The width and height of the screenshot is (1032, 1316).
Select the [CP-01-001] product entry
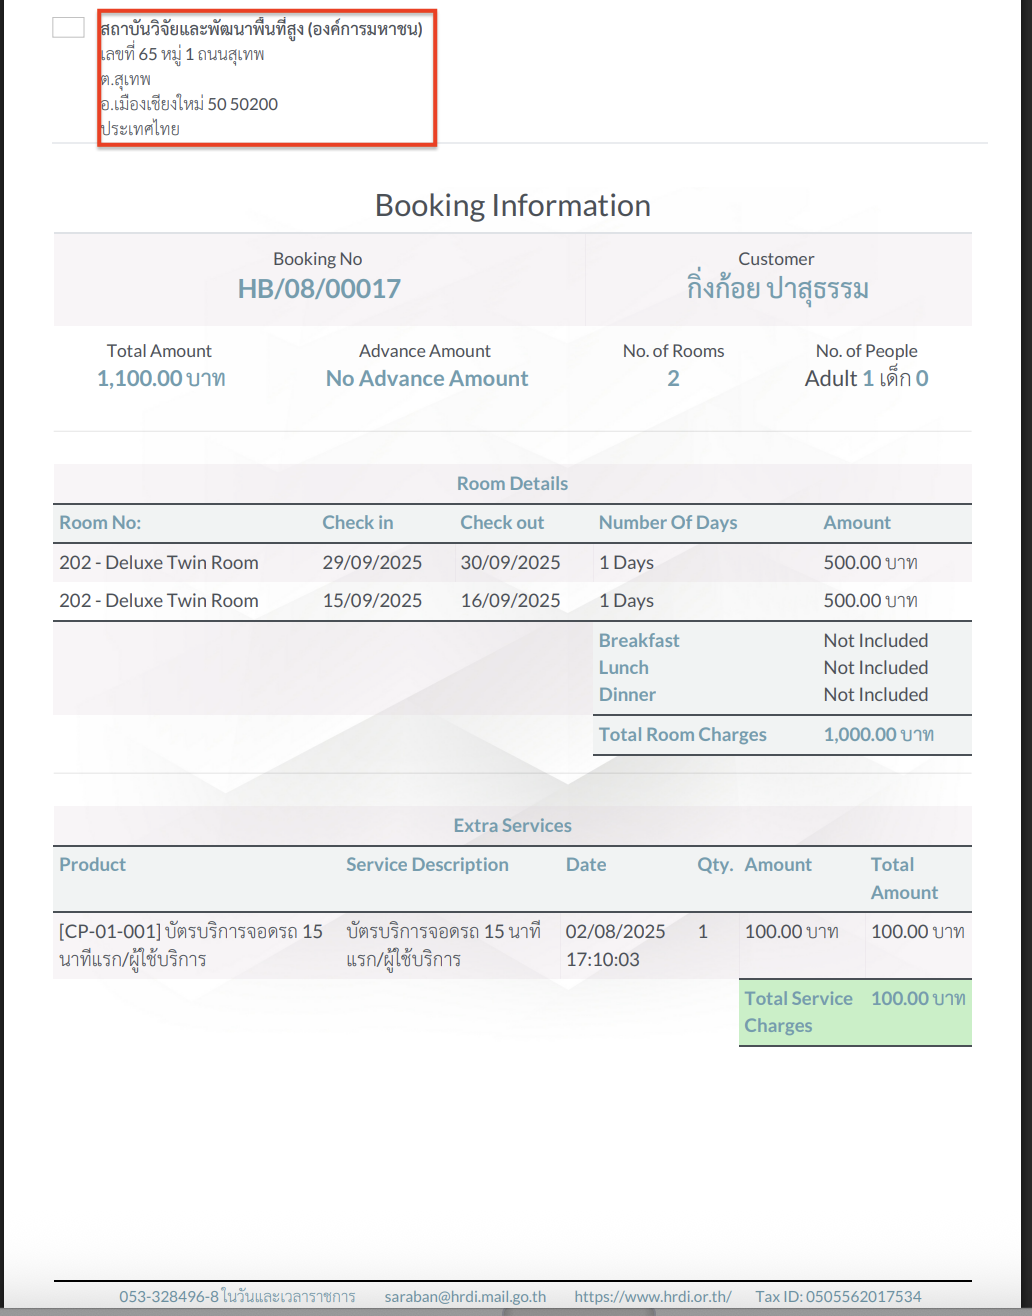[190, 945]
